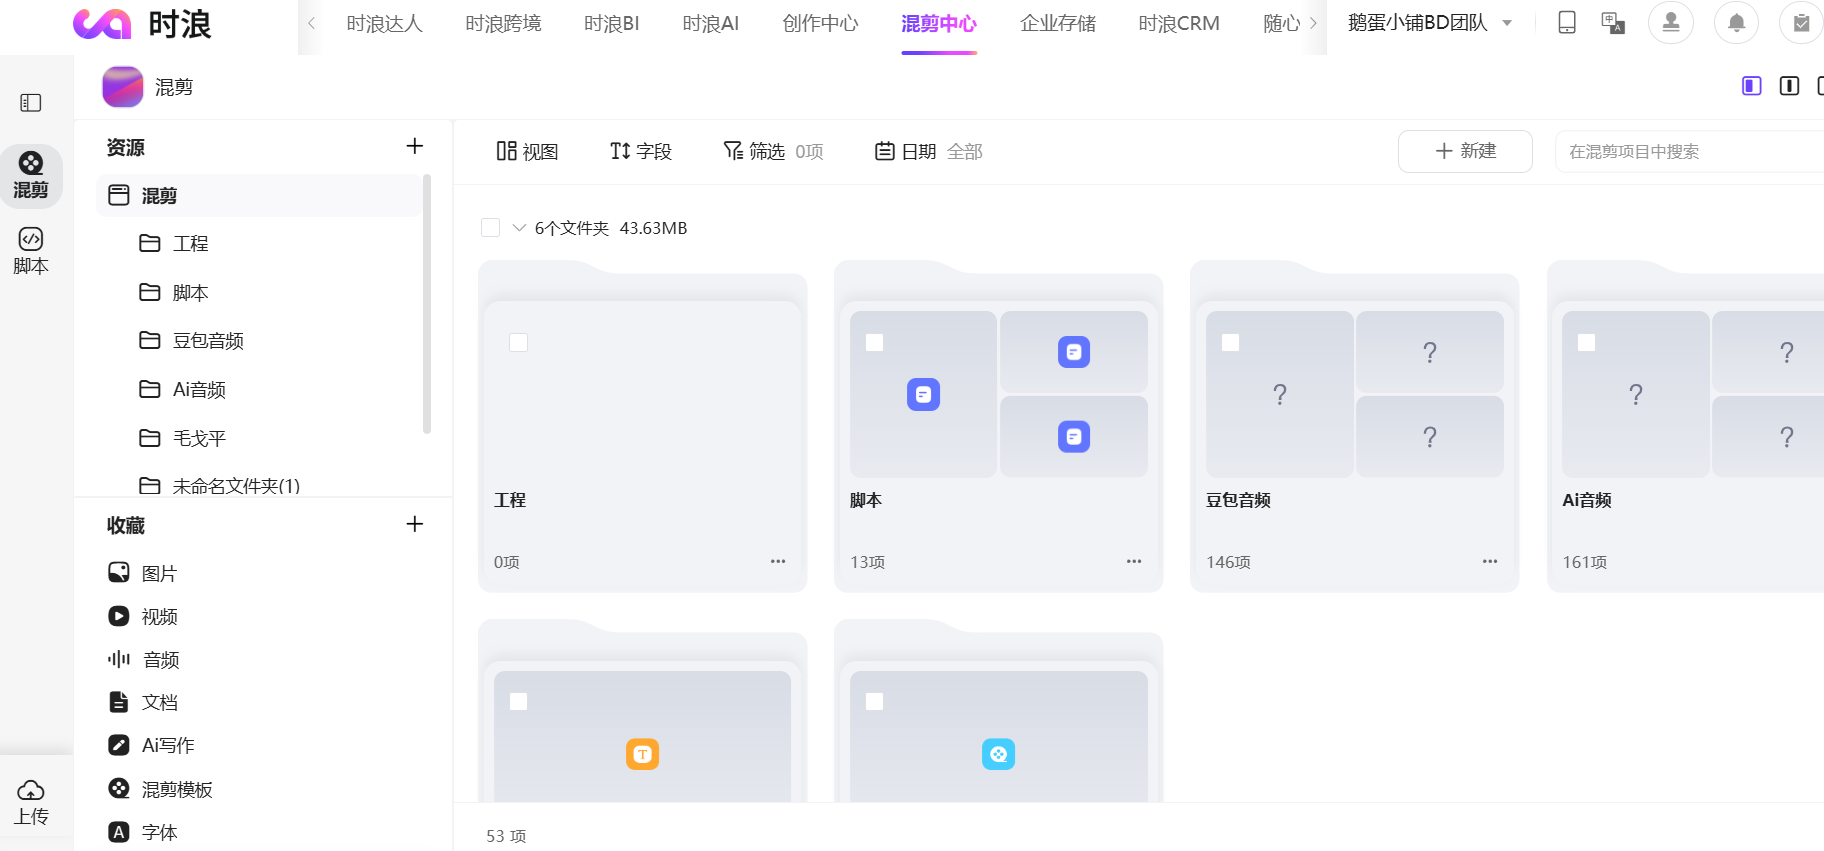Switch to 时浪达人 tab
Viewport: 1824px width, 851px height.
[385, 24]
